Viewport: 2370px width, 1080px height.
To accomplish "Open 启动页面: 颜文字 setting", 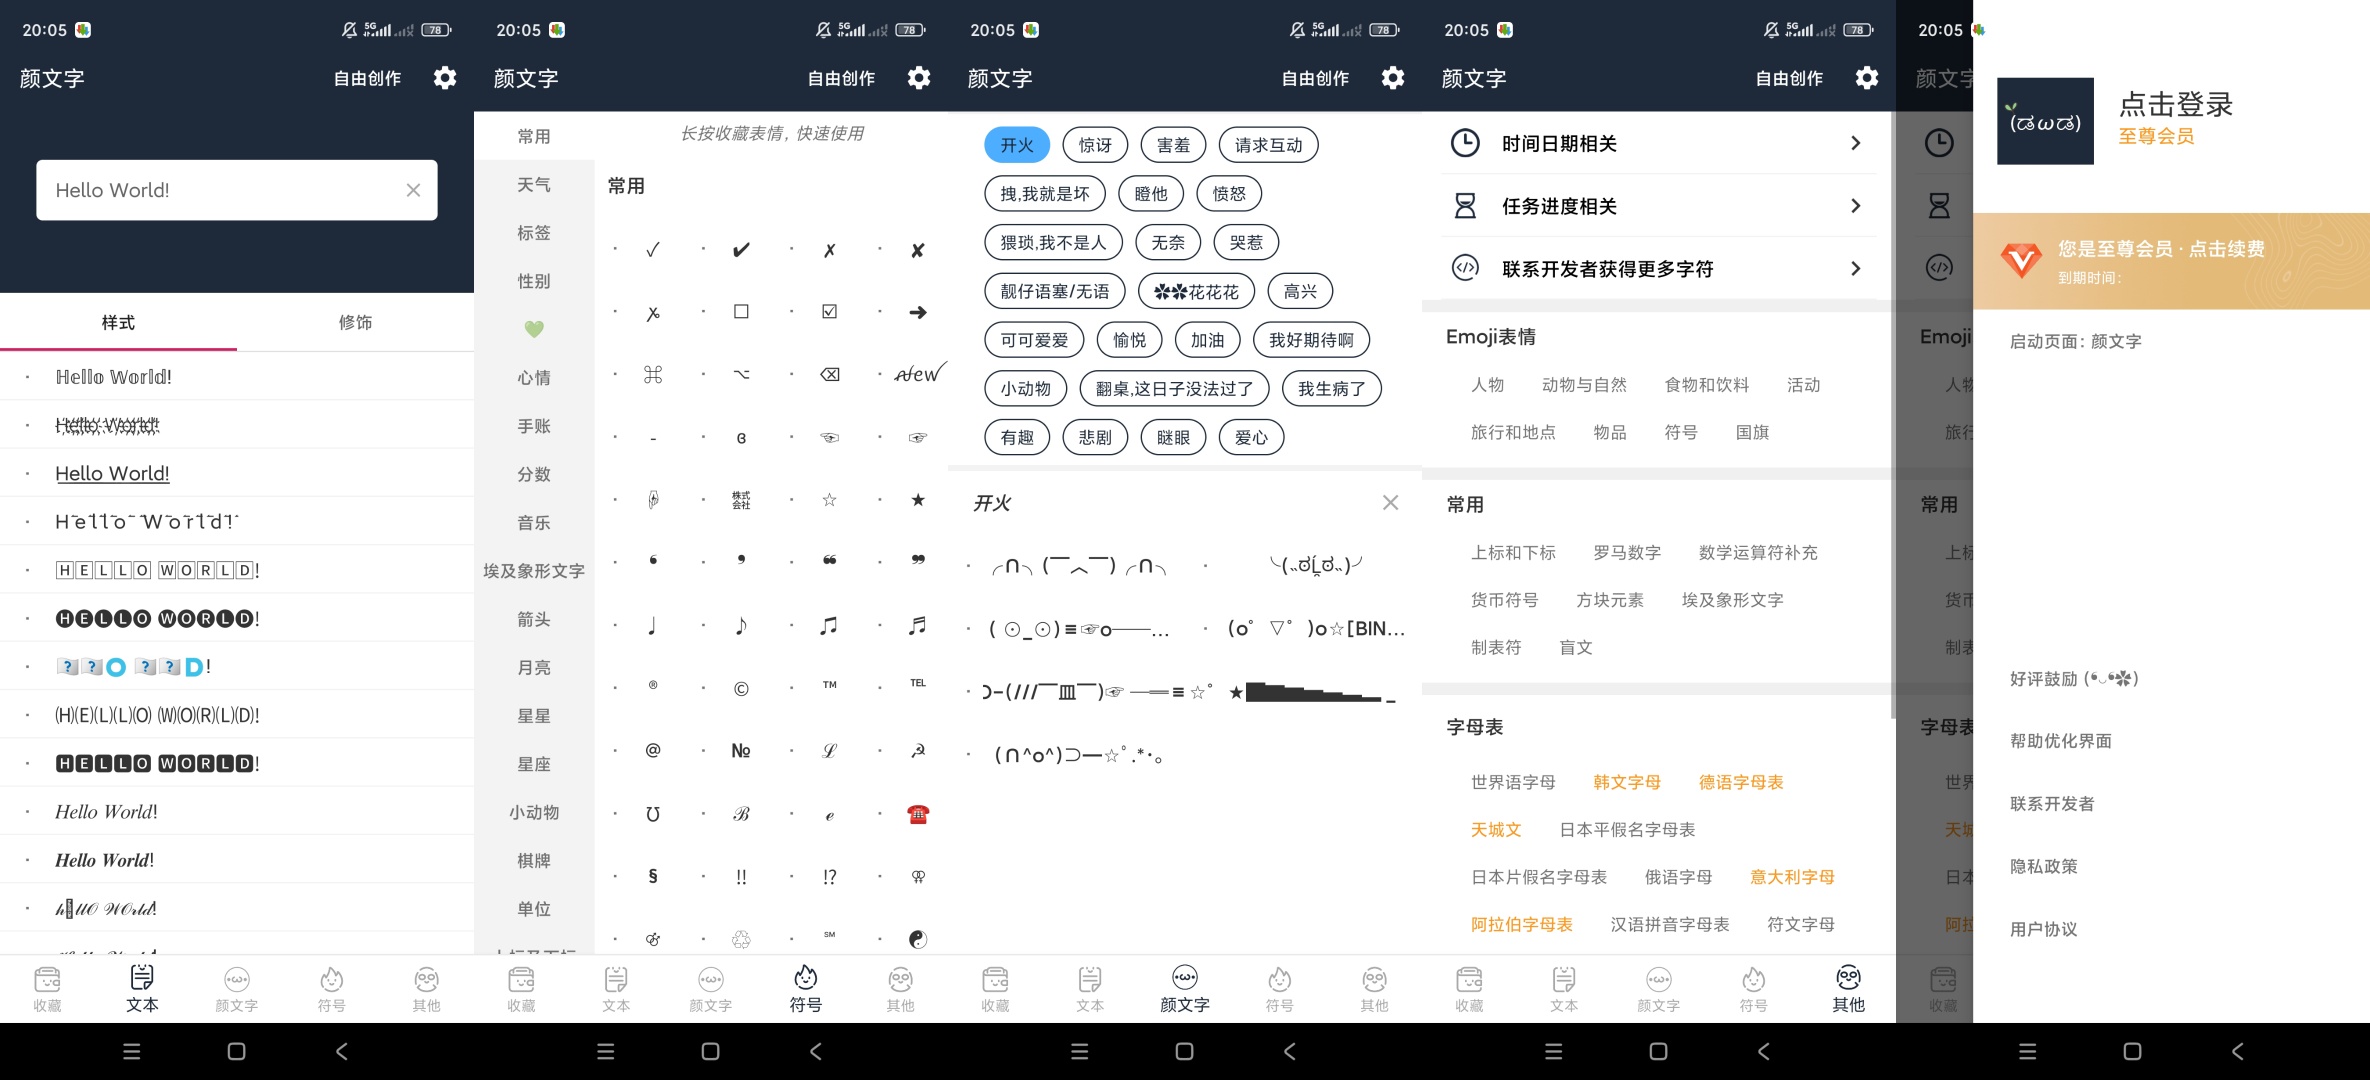I will click(2076, 341).
